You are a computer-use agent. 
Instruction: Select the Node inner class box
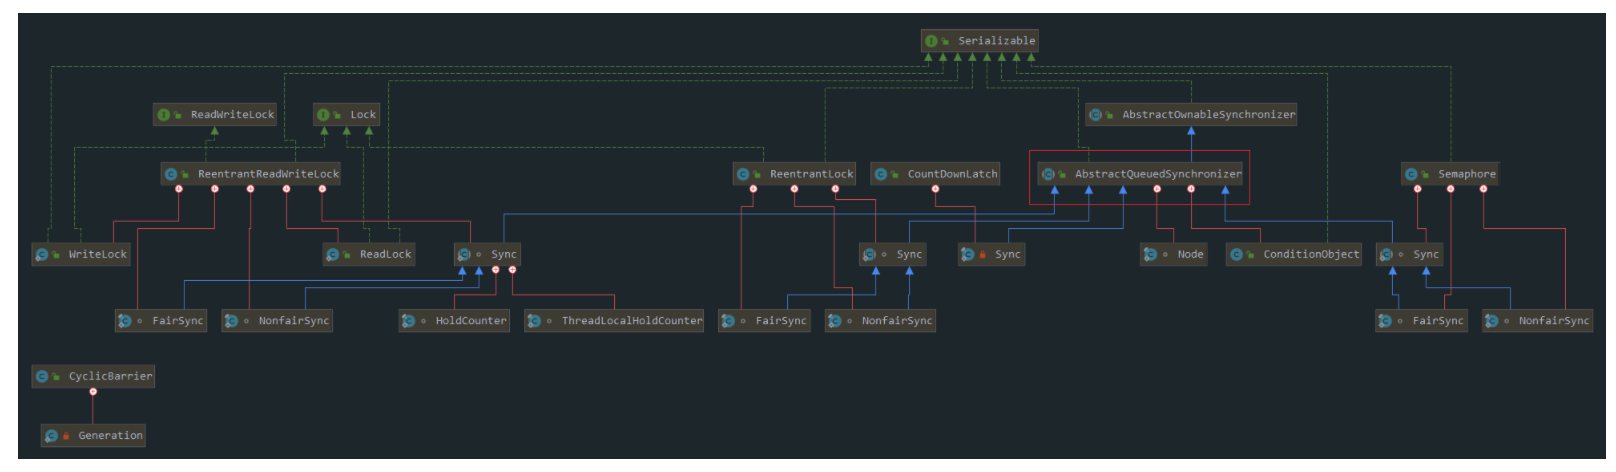[x=1174, y=255]
